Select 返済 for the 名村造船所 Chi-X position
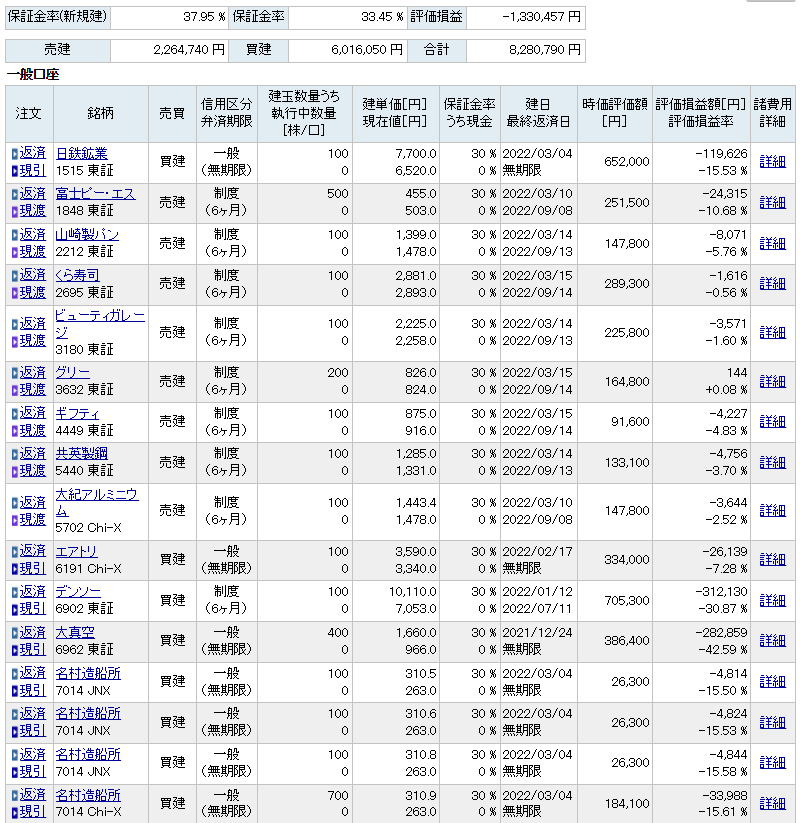800x823 pixels. tap(33, 795)
